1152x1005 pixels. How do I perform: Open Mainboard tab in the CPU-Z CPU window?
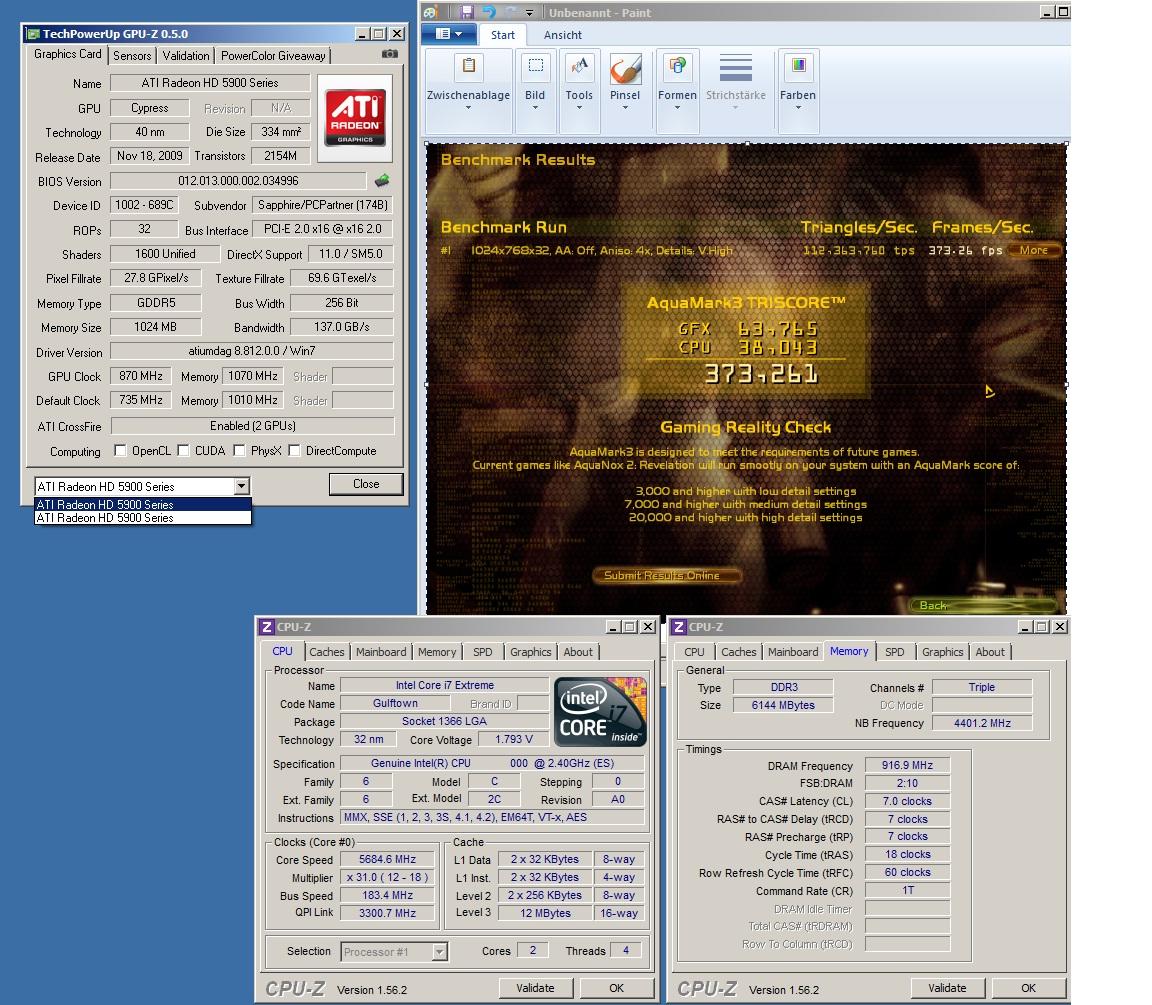click(x=381, y=652)
